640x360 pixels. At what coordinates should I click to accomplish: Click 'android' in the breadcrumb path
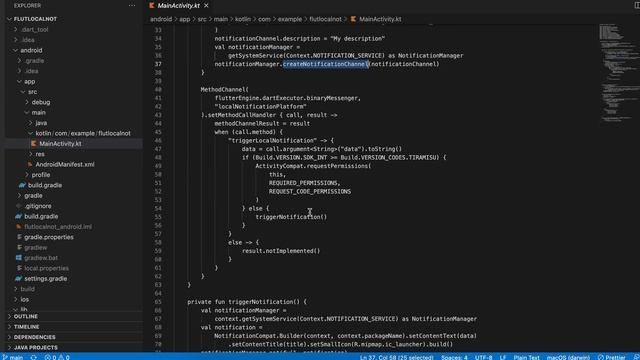[161, 19]
